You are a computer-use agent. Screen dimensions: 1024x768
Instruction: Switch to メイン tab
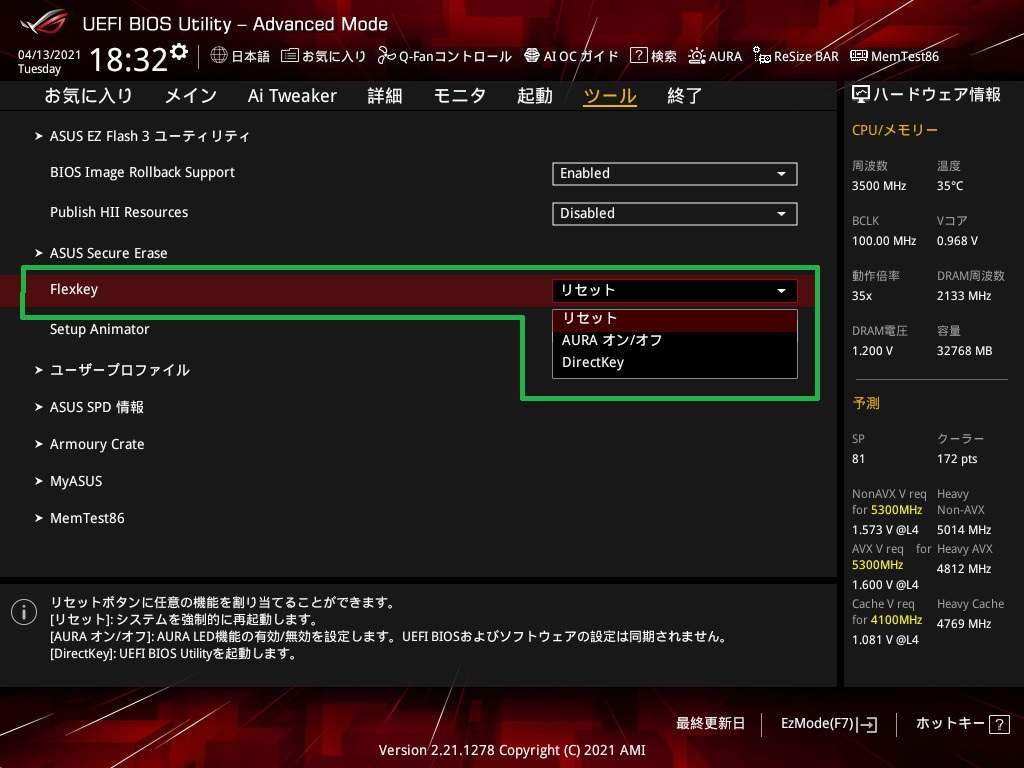[x=191, y=96]
